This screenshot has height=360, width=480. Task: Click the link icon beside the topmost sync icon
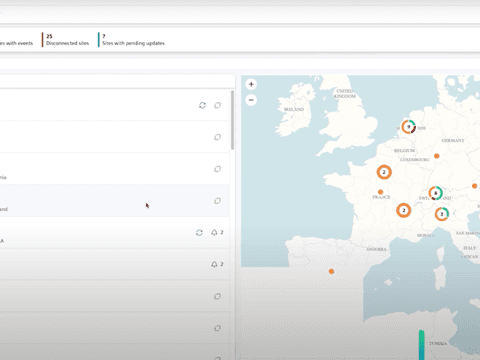tap(217, 105)
